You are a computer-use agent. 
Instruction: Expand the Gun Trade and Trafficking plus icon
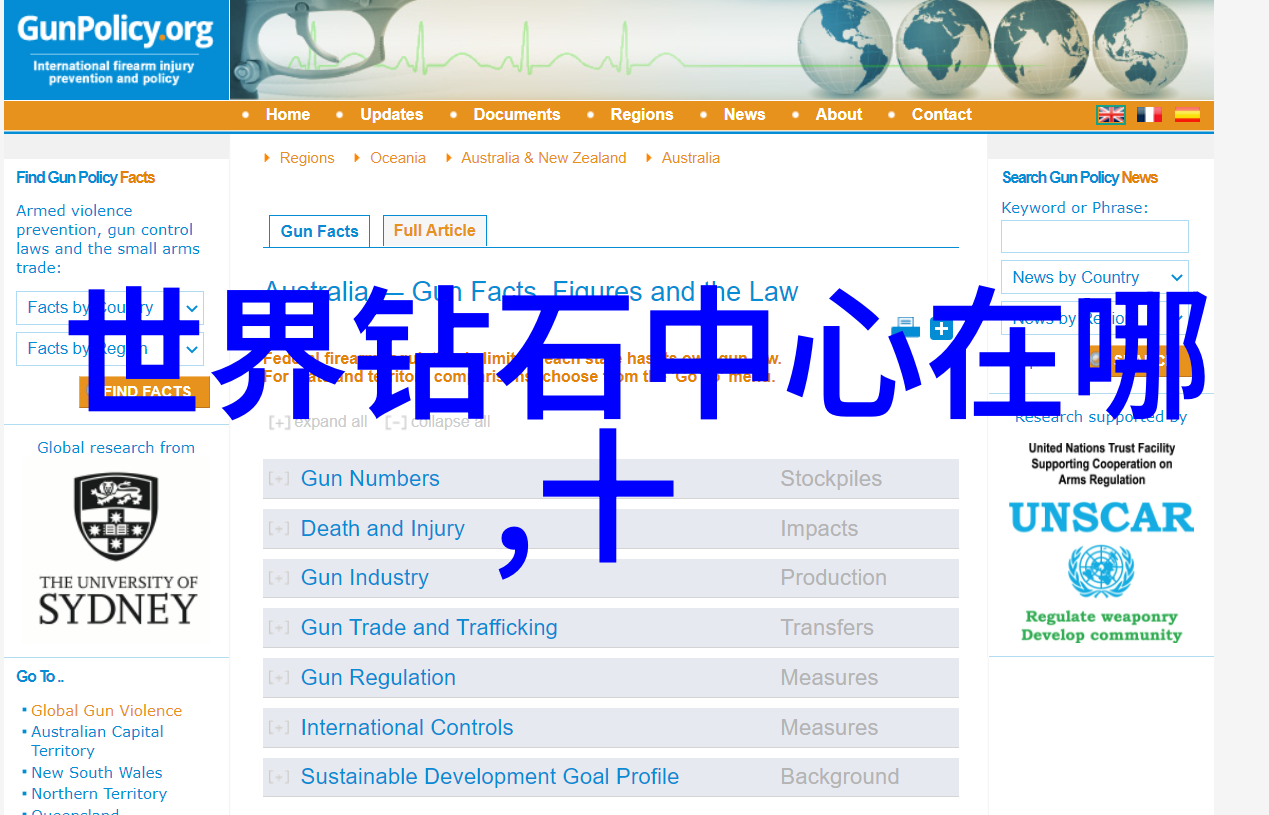pyautogui.click(x=279, y=628)
